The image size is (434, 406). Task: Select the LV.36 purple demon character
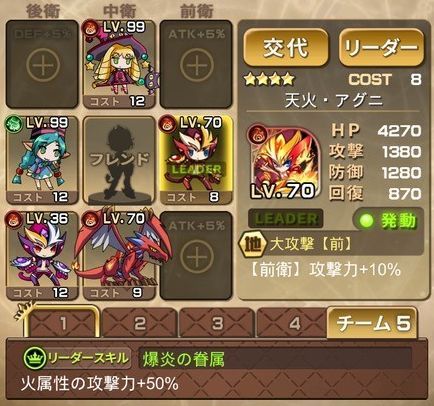[42, 256]
